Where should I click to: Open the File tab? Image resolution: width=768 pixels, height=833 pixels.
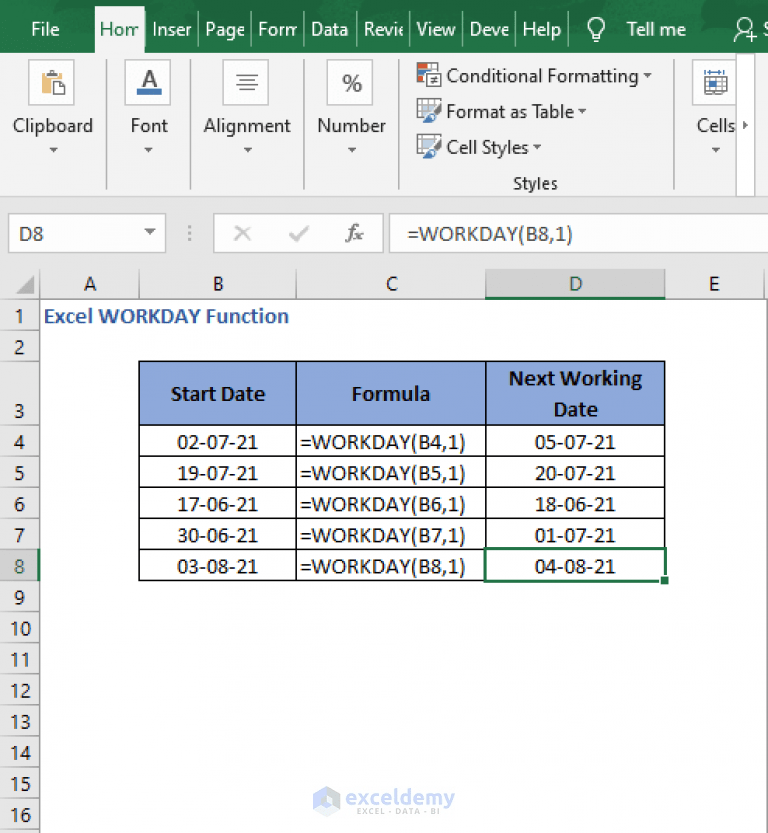(x=45, y=29)
